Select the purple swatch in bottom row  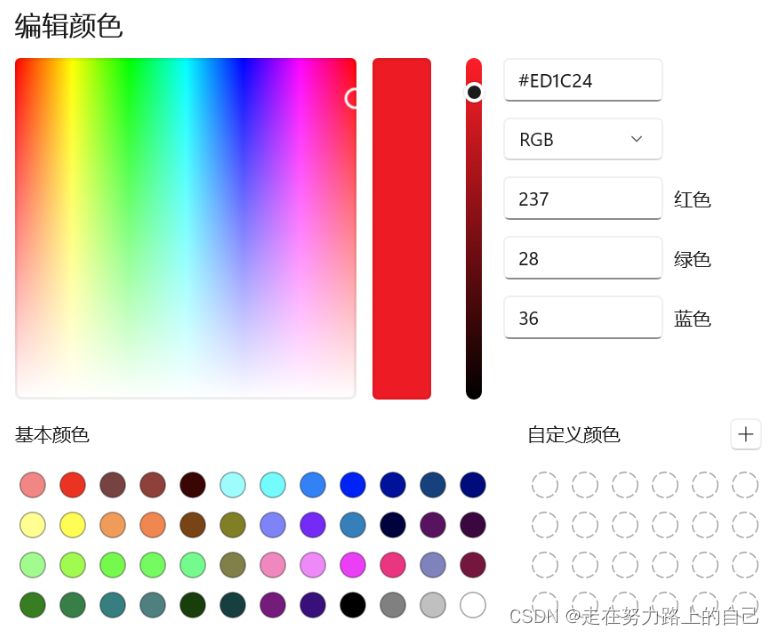click(x=272, y=605)
